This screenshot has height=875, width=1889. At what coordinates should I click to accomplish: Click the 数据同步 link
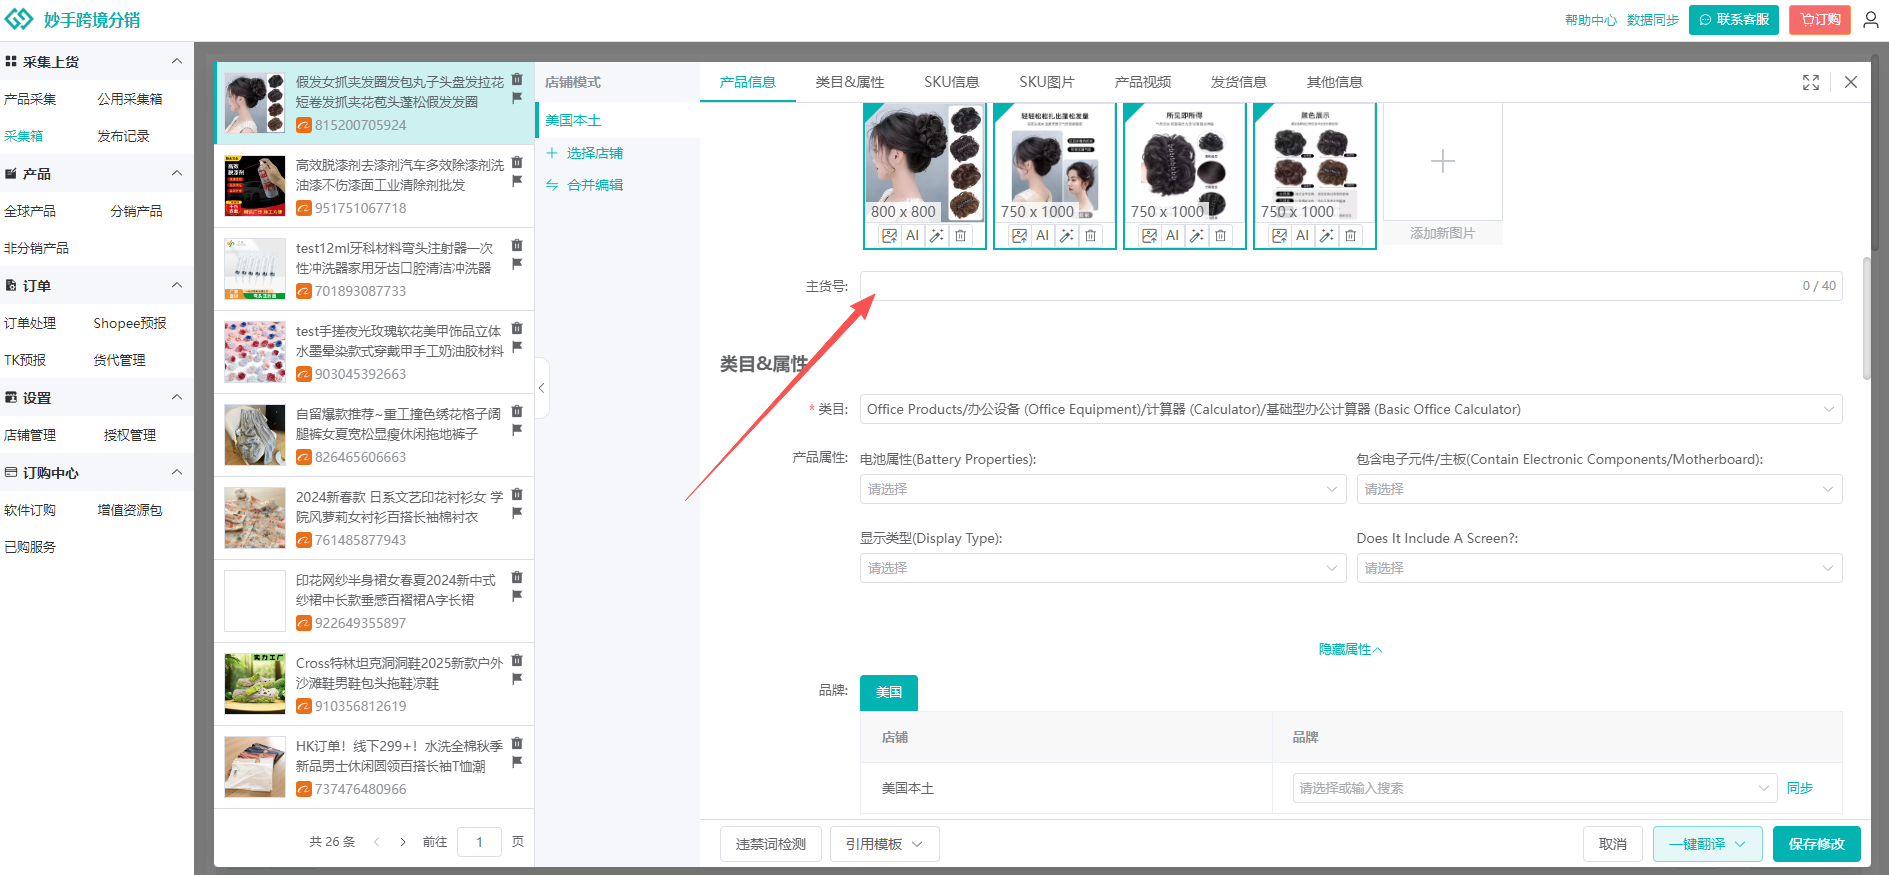pos(1653,20)
